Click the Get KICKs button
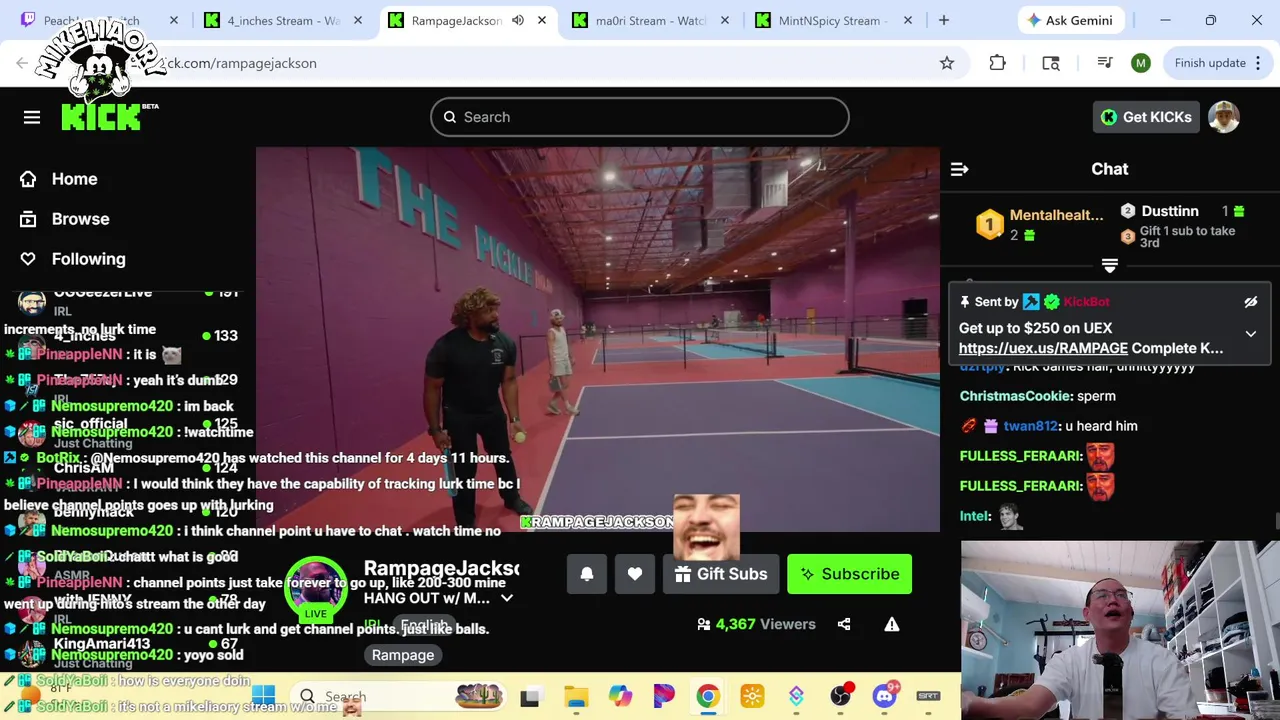 coord(1146,117)
